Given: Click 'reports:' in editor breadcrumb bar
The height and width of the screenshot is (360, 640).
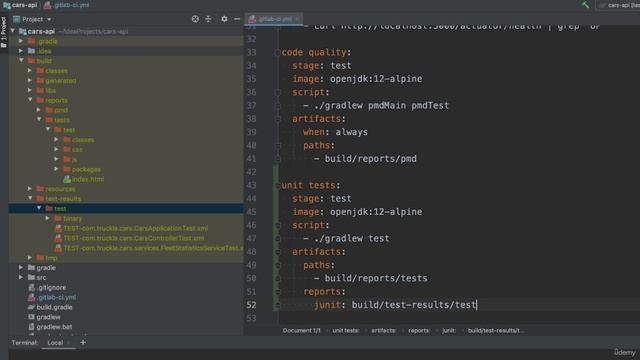Looking at the screenshot, I should [419, 330].
